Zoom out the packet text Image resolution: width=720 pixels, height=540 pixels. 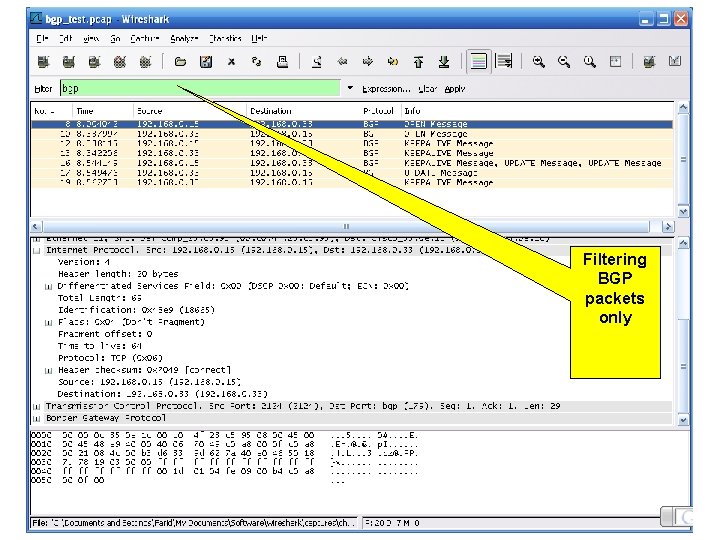[x=564, y=62]
